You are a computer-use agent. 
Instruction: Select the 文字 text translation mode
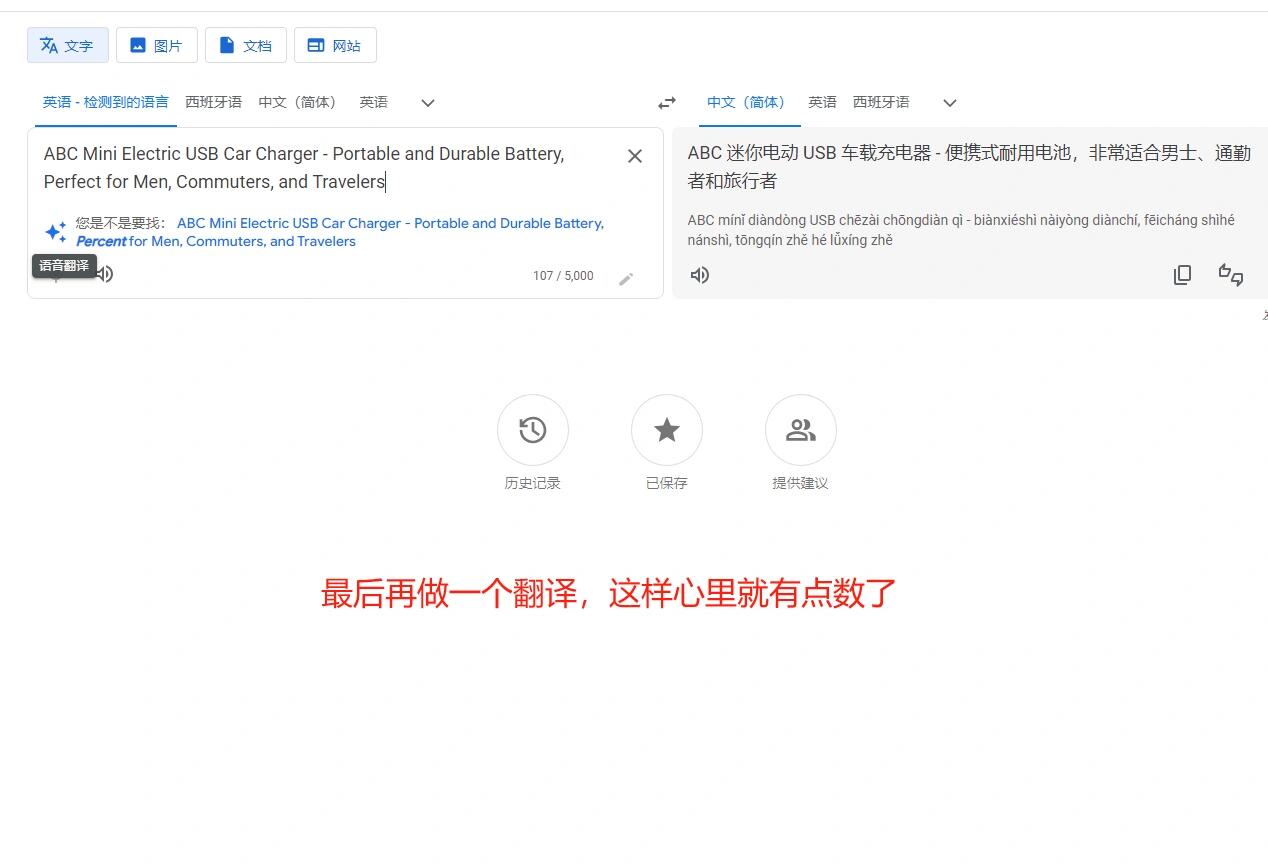click(x=67, y=45)
